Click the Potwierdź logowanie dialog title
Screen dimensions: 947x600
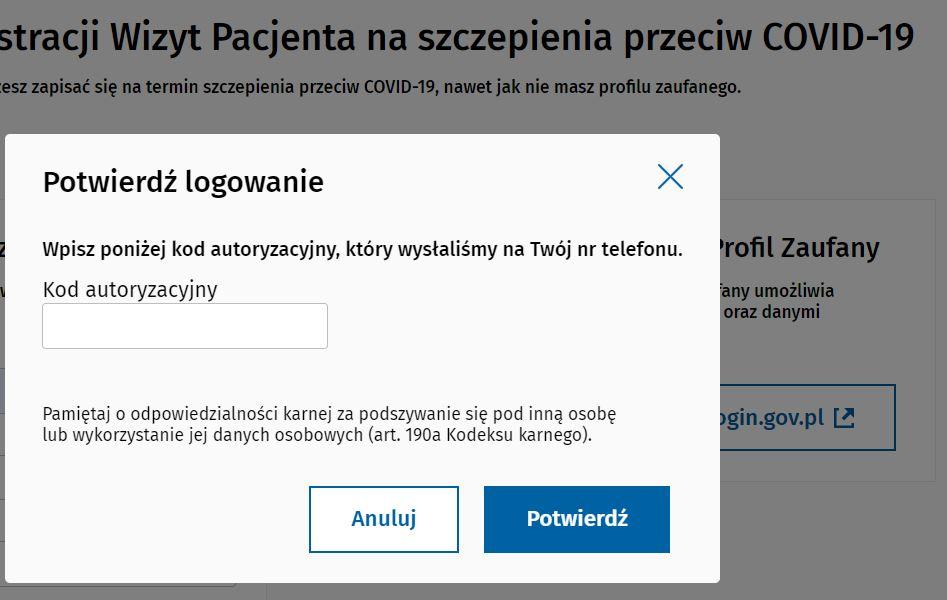183,182
